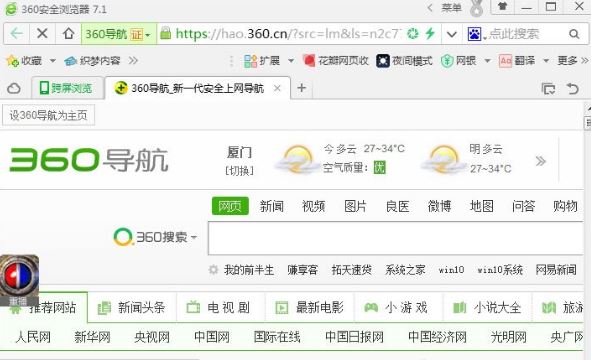
Task: Expand the 扩展 dropdown arrow
Action: pos(291,61)
